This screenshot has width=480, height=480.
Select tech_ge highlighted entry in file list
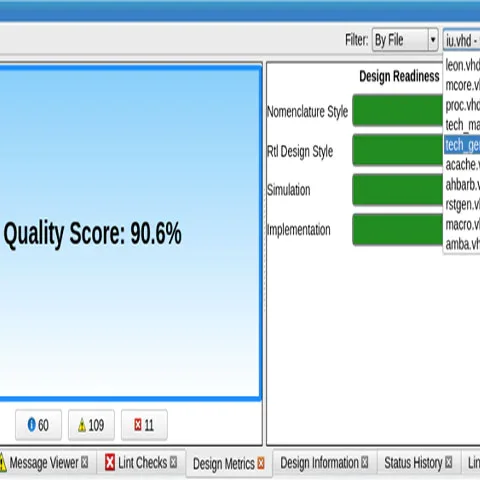tap(462, 145)
